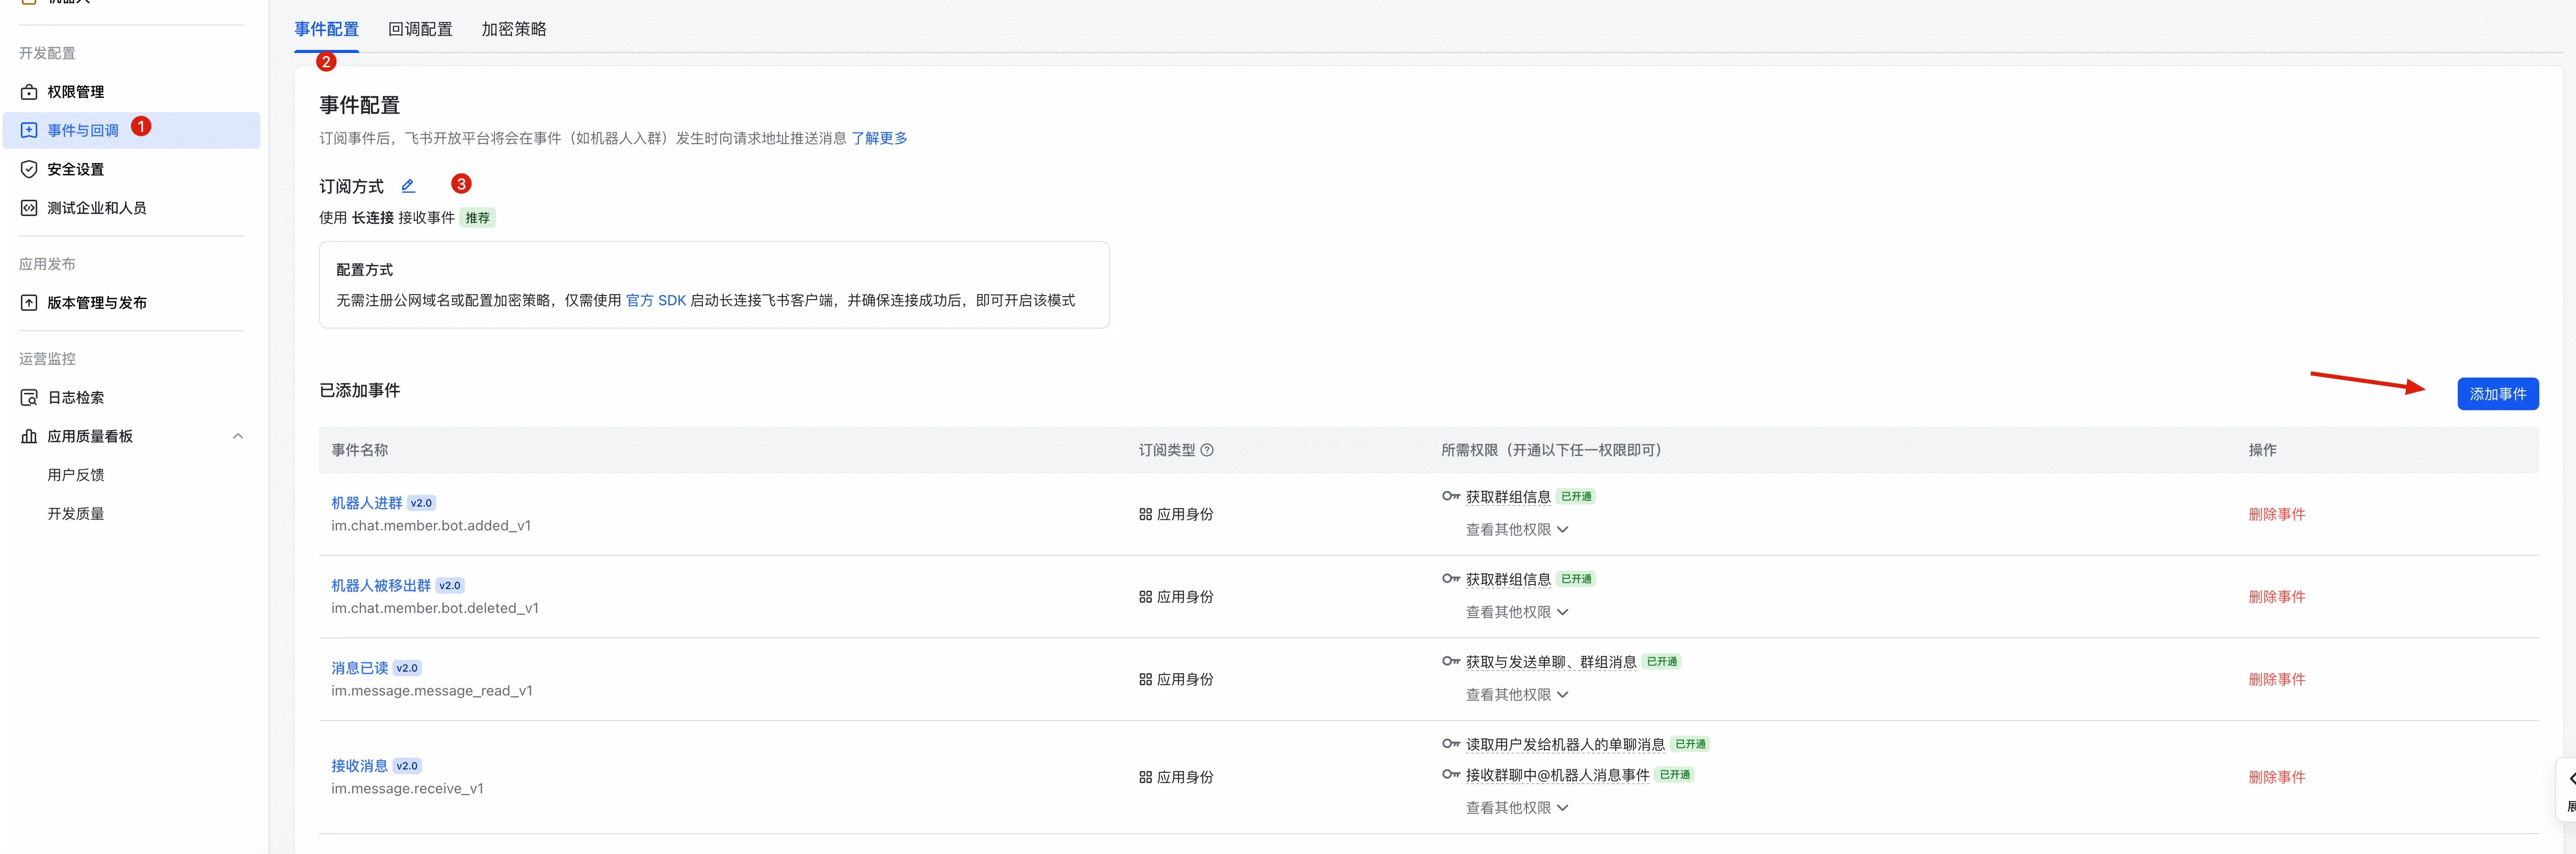Open the 机器人进群 event name link

tap(367, 503)
